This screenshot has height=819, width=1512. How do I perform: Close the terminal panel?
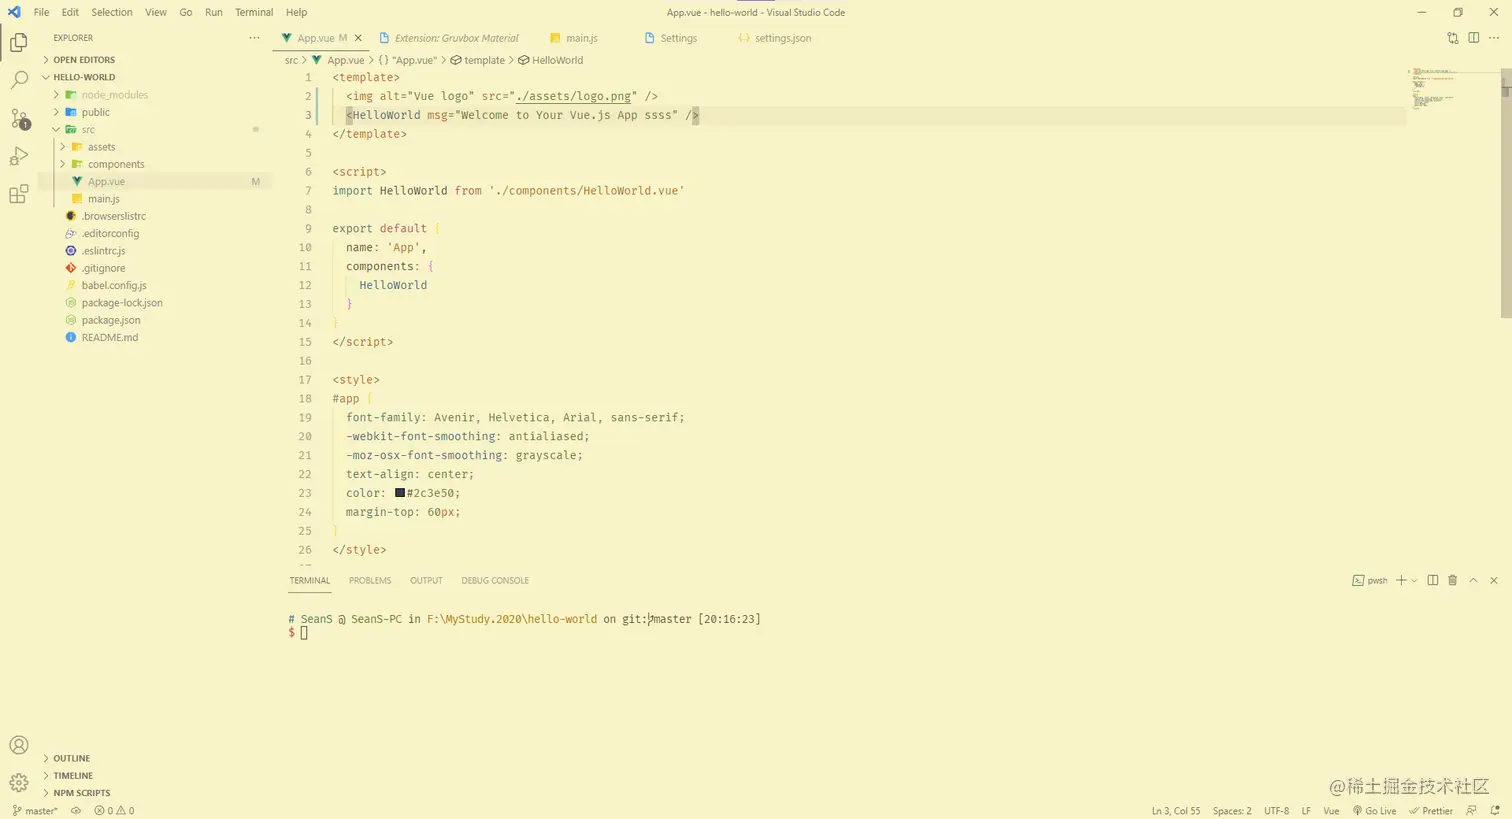click(x=1494, y=580)
